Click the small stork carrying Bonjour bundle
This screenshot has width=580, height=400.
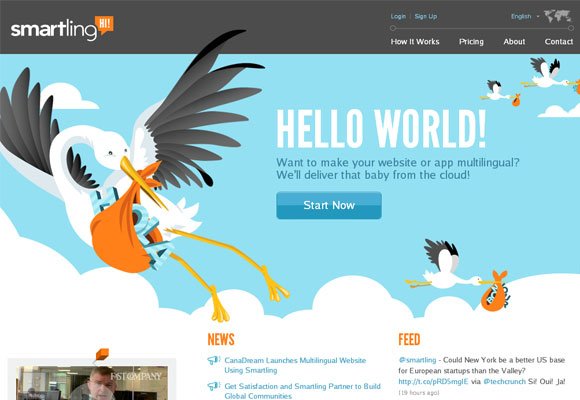point(459,275)
